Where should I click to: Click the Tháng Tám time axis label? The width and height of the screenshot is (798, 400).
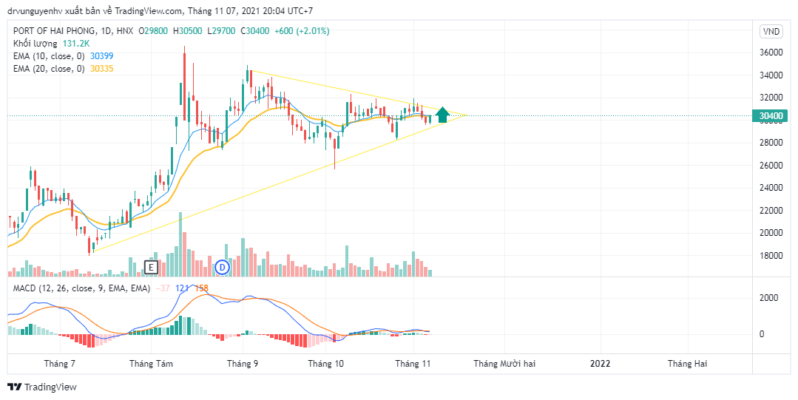click(x=151, y=364)
